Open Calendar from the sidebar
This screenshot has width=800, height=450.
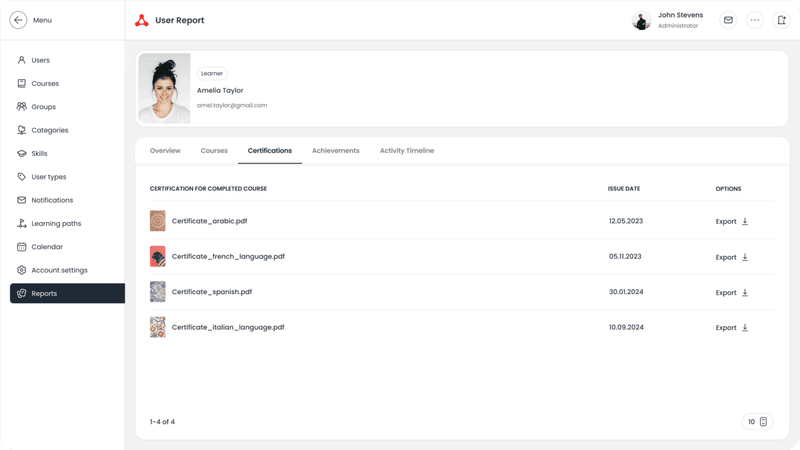(47, 247)
